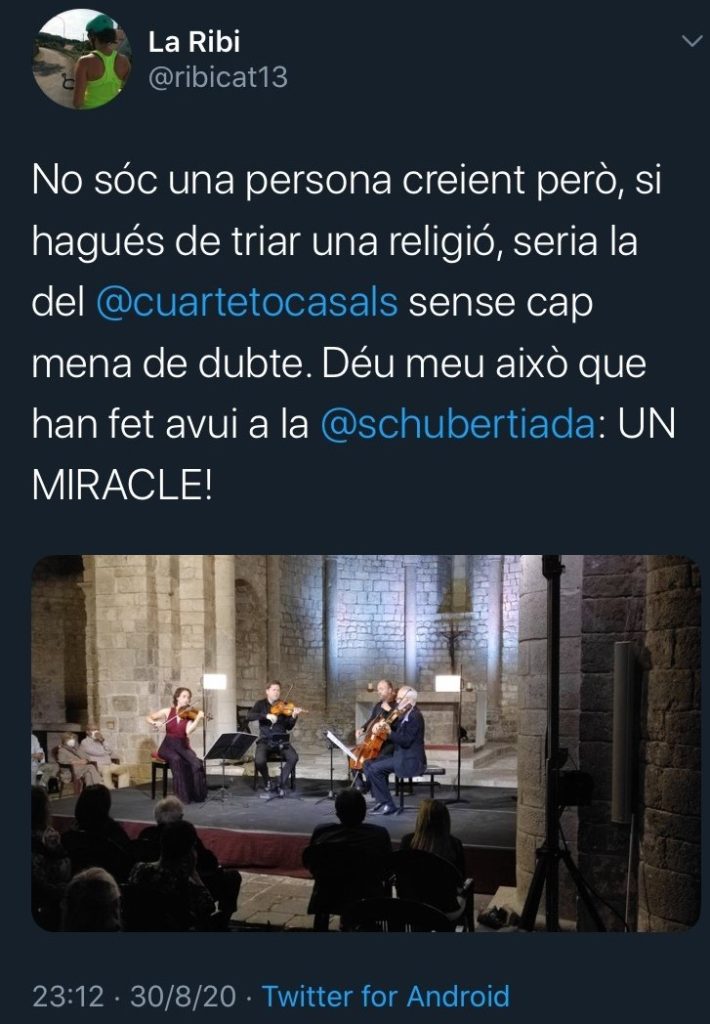Click the violinist in red dress in photo
This screenshot has width=710, height=1024.
176,744
